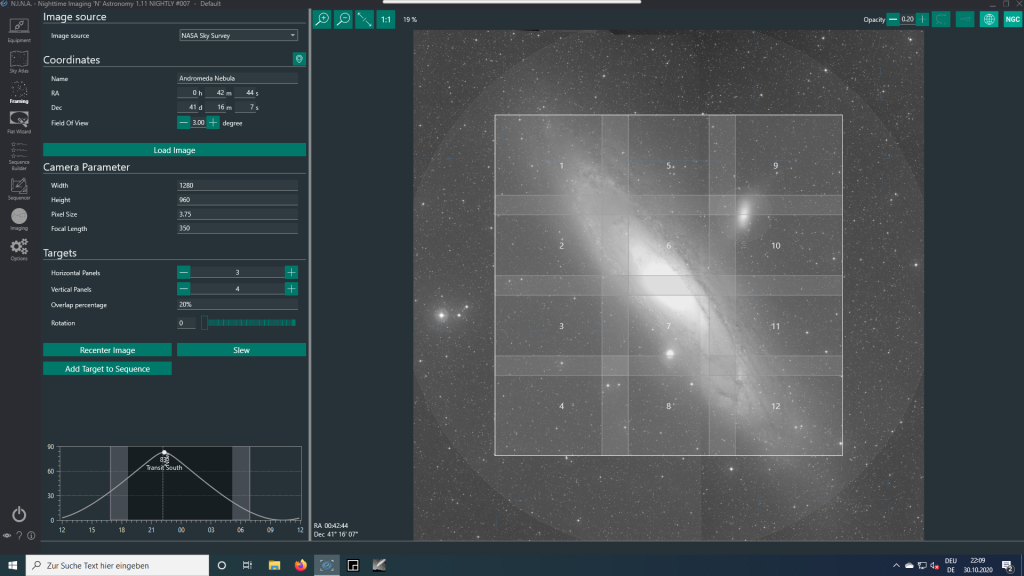
Task: Open the Flat Wizard section
Action: tap(19, 122)
